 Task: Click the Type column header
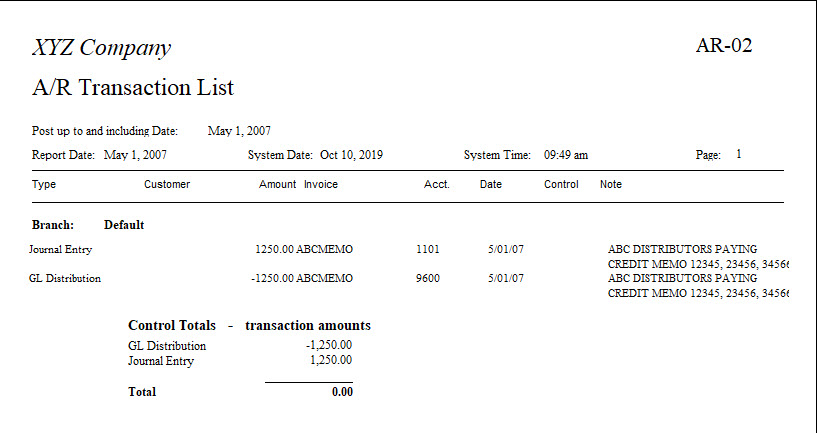pos(44,184)
